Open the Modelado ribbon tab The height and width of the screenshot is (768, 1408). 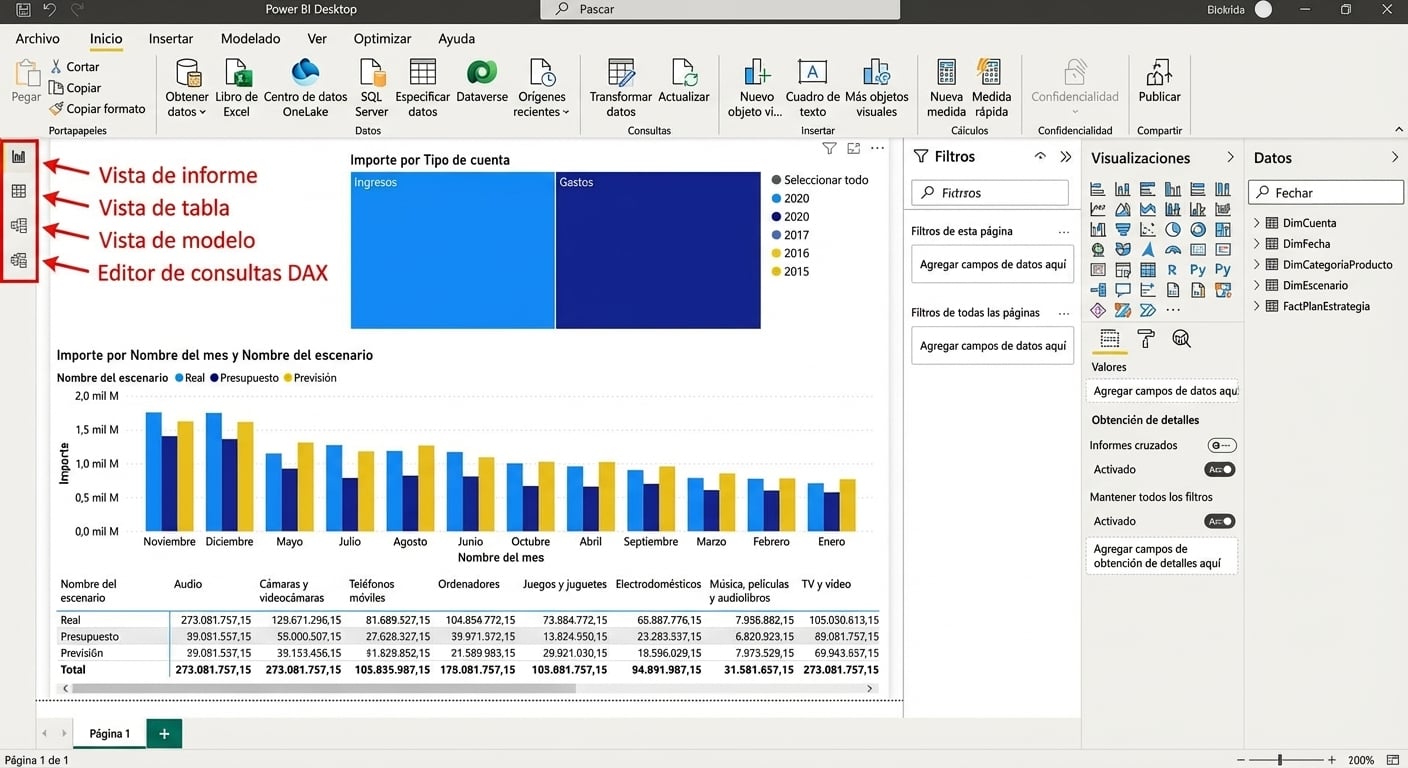[250, 38]
